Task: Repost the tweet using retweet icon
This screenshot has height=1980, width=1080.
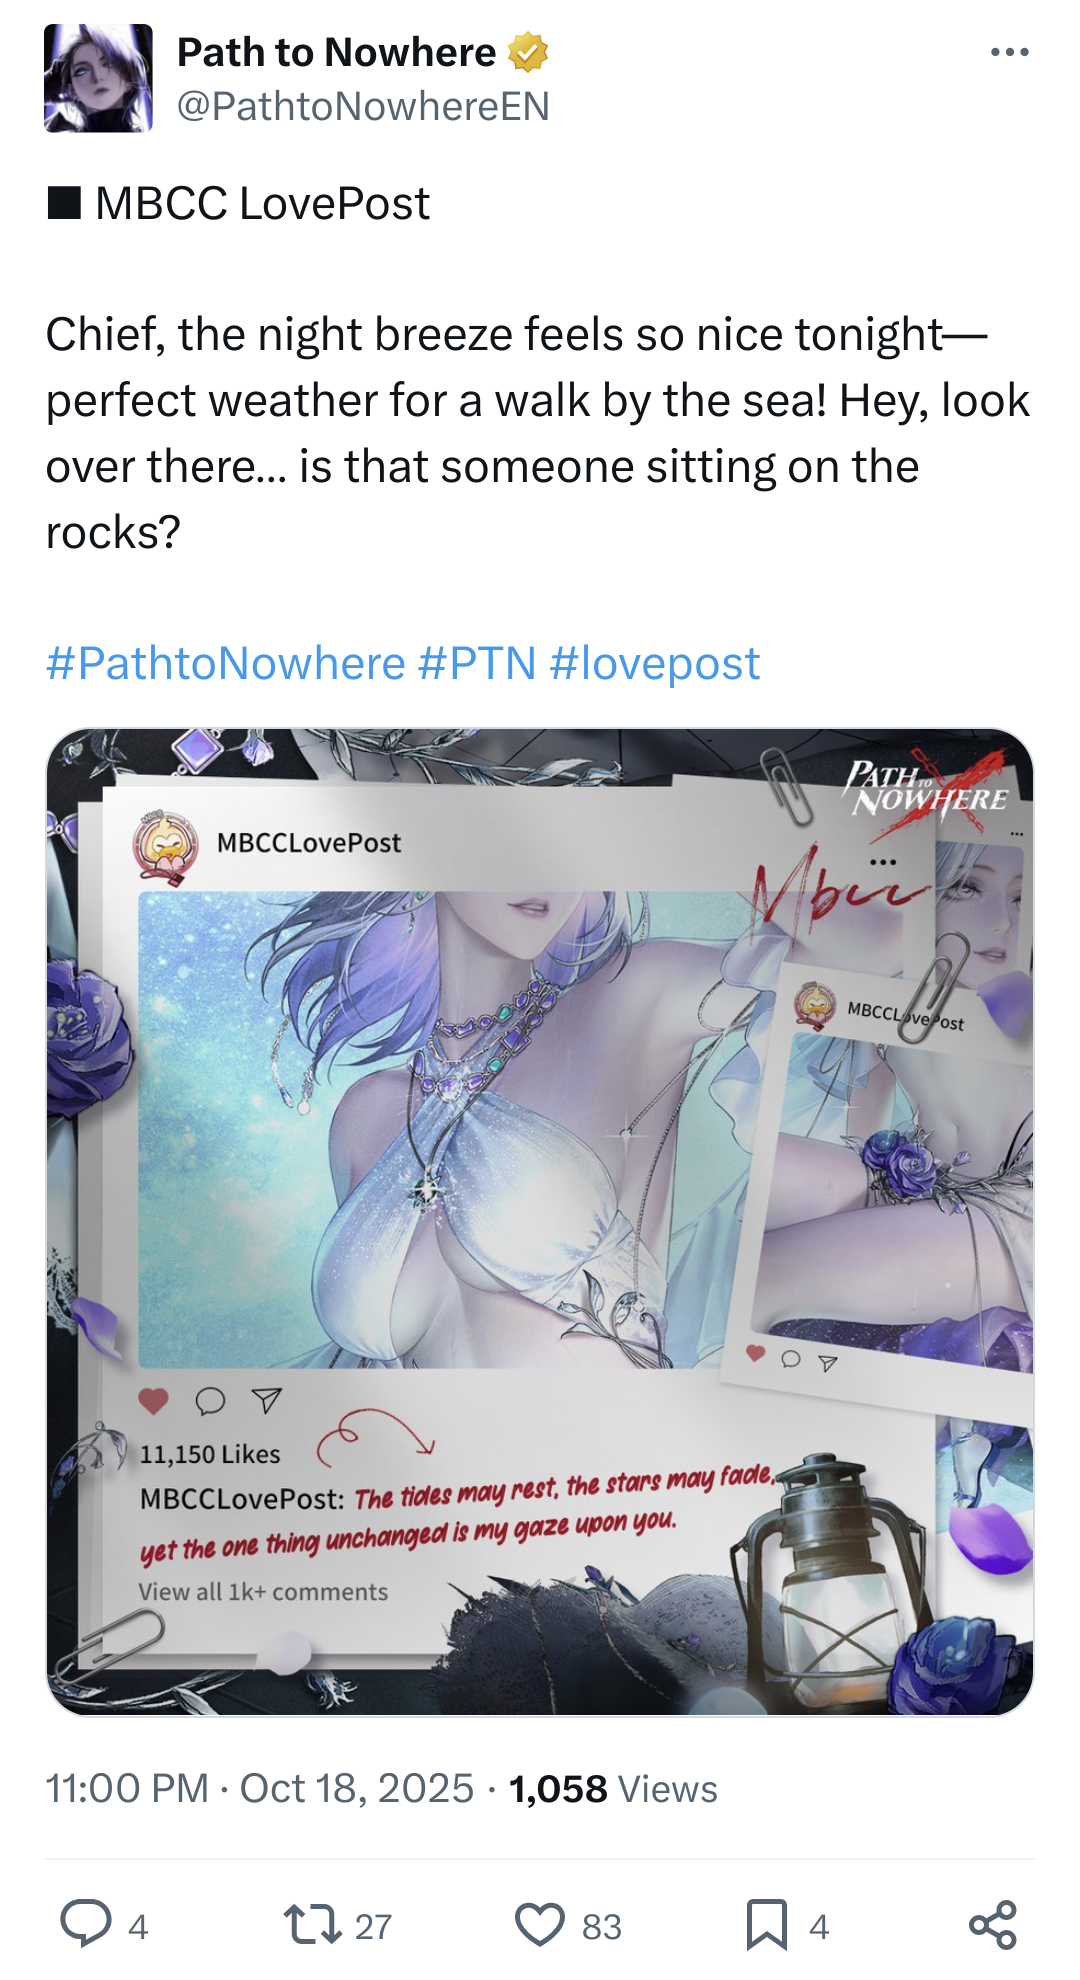Action: tap(314, 1924)
